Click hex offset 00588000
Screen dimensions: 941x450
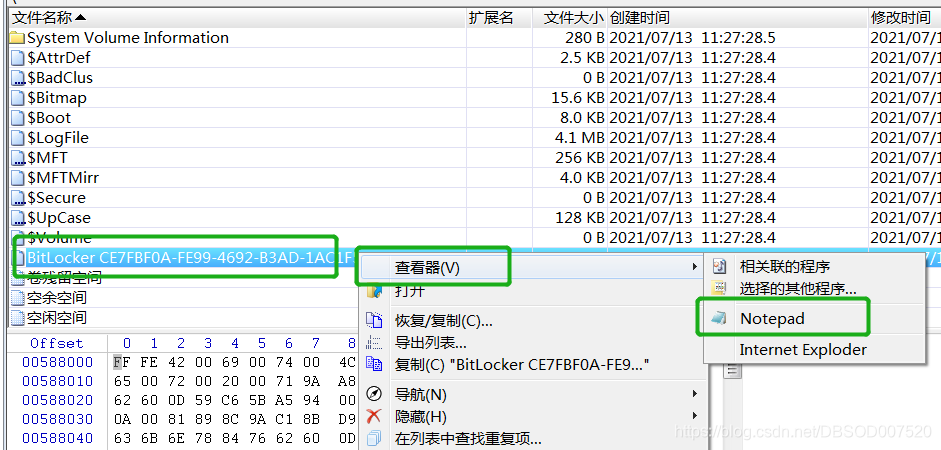click(58, 362)
